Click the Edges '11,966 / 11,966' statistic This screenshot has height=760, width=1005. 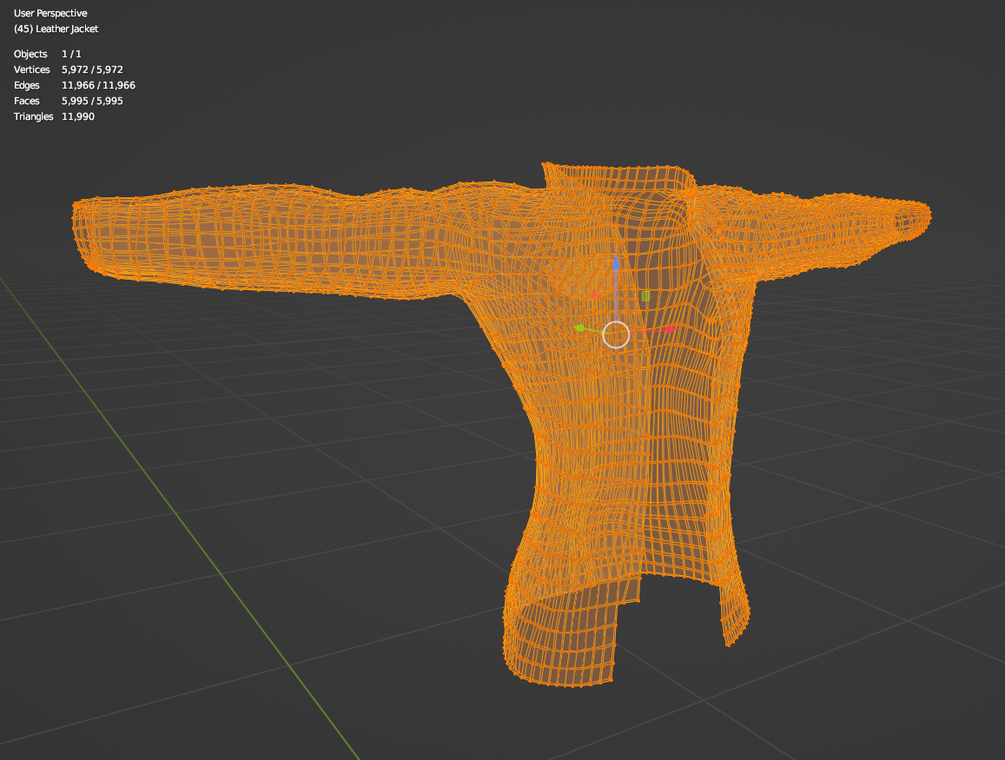98,85
